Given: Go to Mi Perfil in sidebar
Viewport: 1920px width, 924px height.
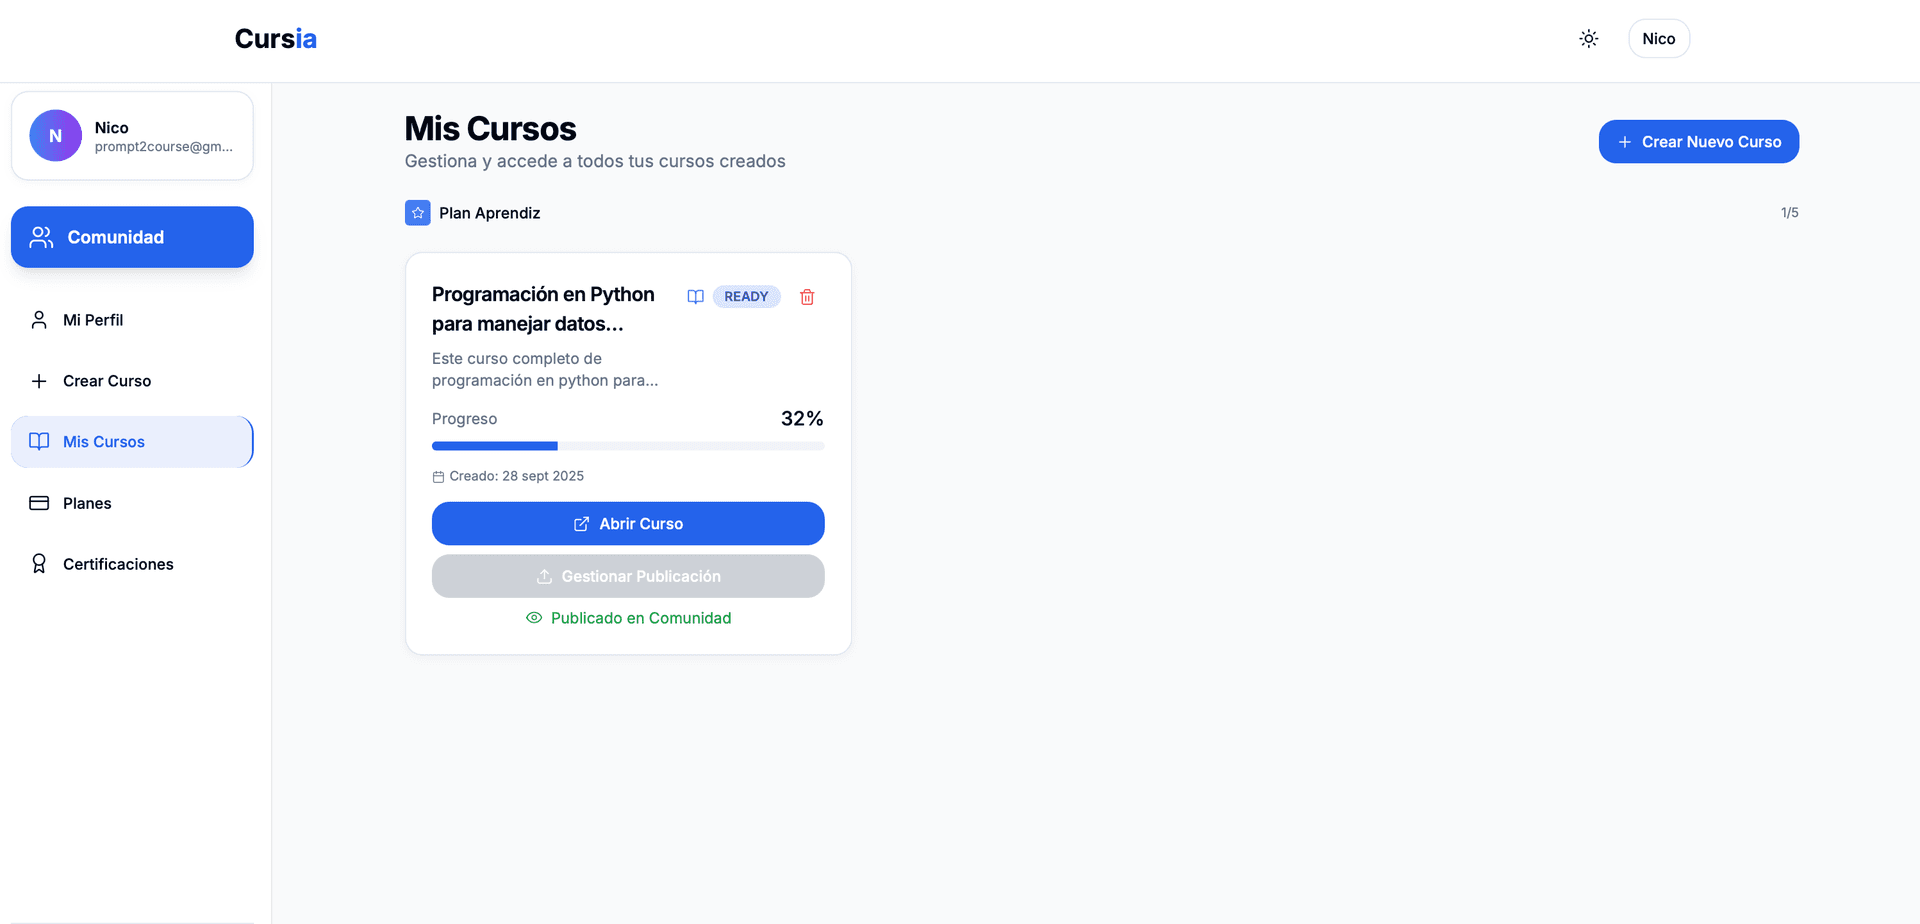Looking at the screenshot, I should [x=93, y=320].
